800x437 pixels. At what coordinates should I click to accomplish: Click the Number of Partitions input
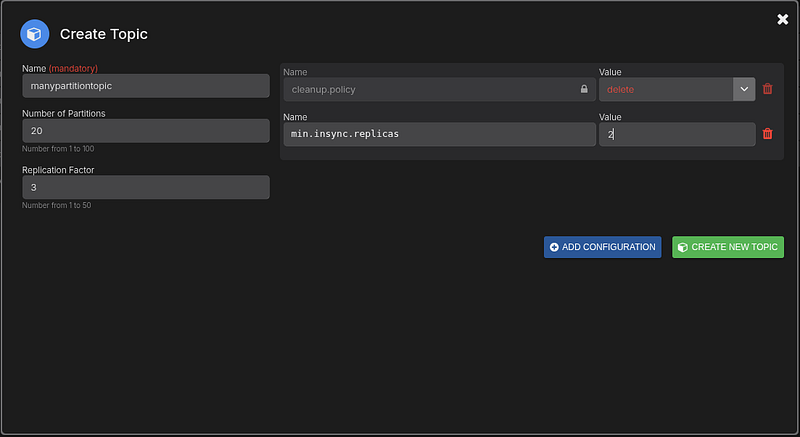(146, 131)
